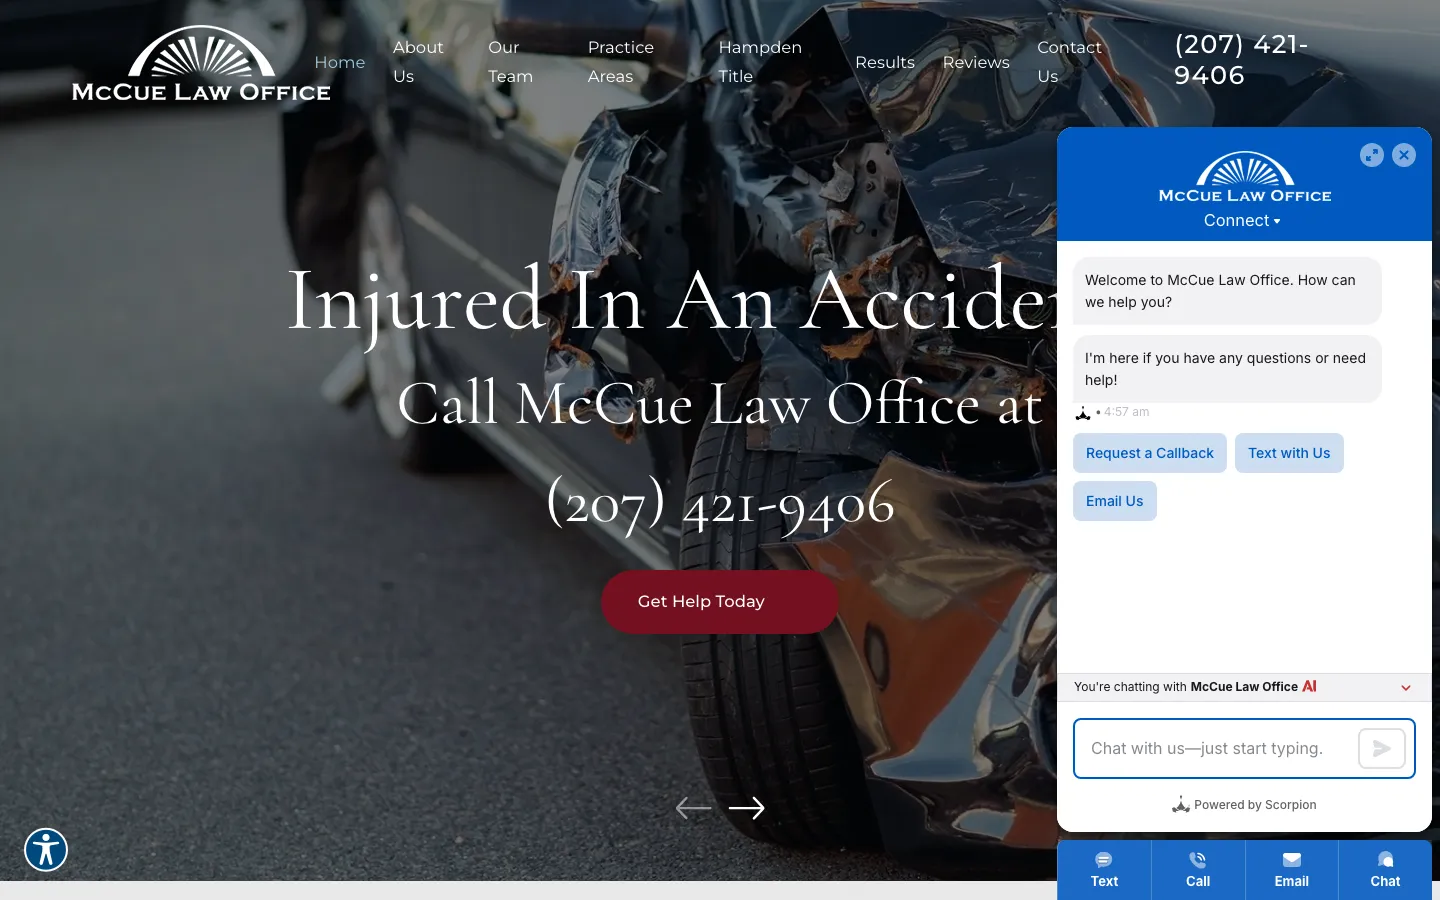Collapse the chatting-with AI info chevron
The width and height of the screenshot is (1440, 900).
pos(1406,688)
